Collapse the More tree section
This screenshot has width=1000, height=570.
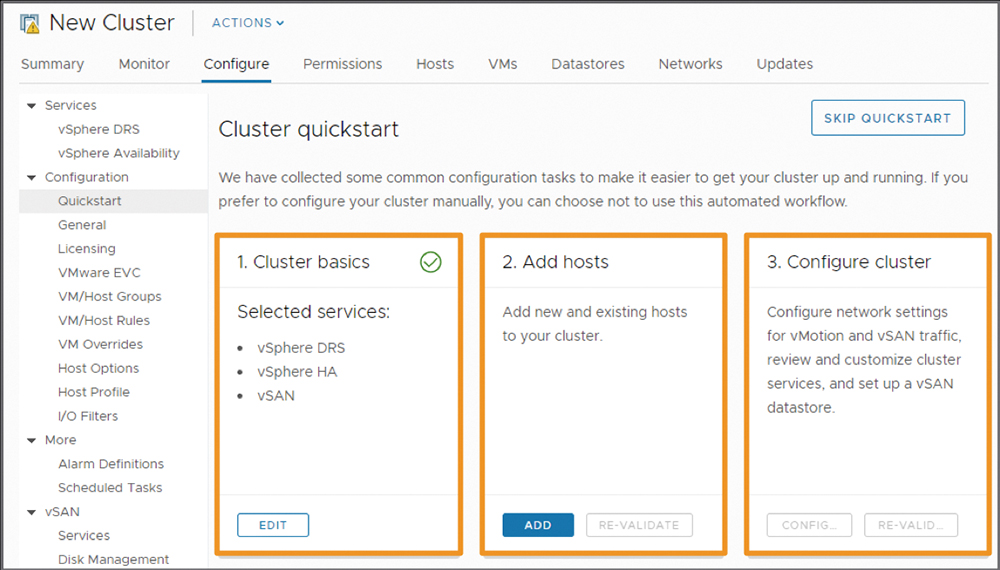pyautogui.click(x=31, y=441)
